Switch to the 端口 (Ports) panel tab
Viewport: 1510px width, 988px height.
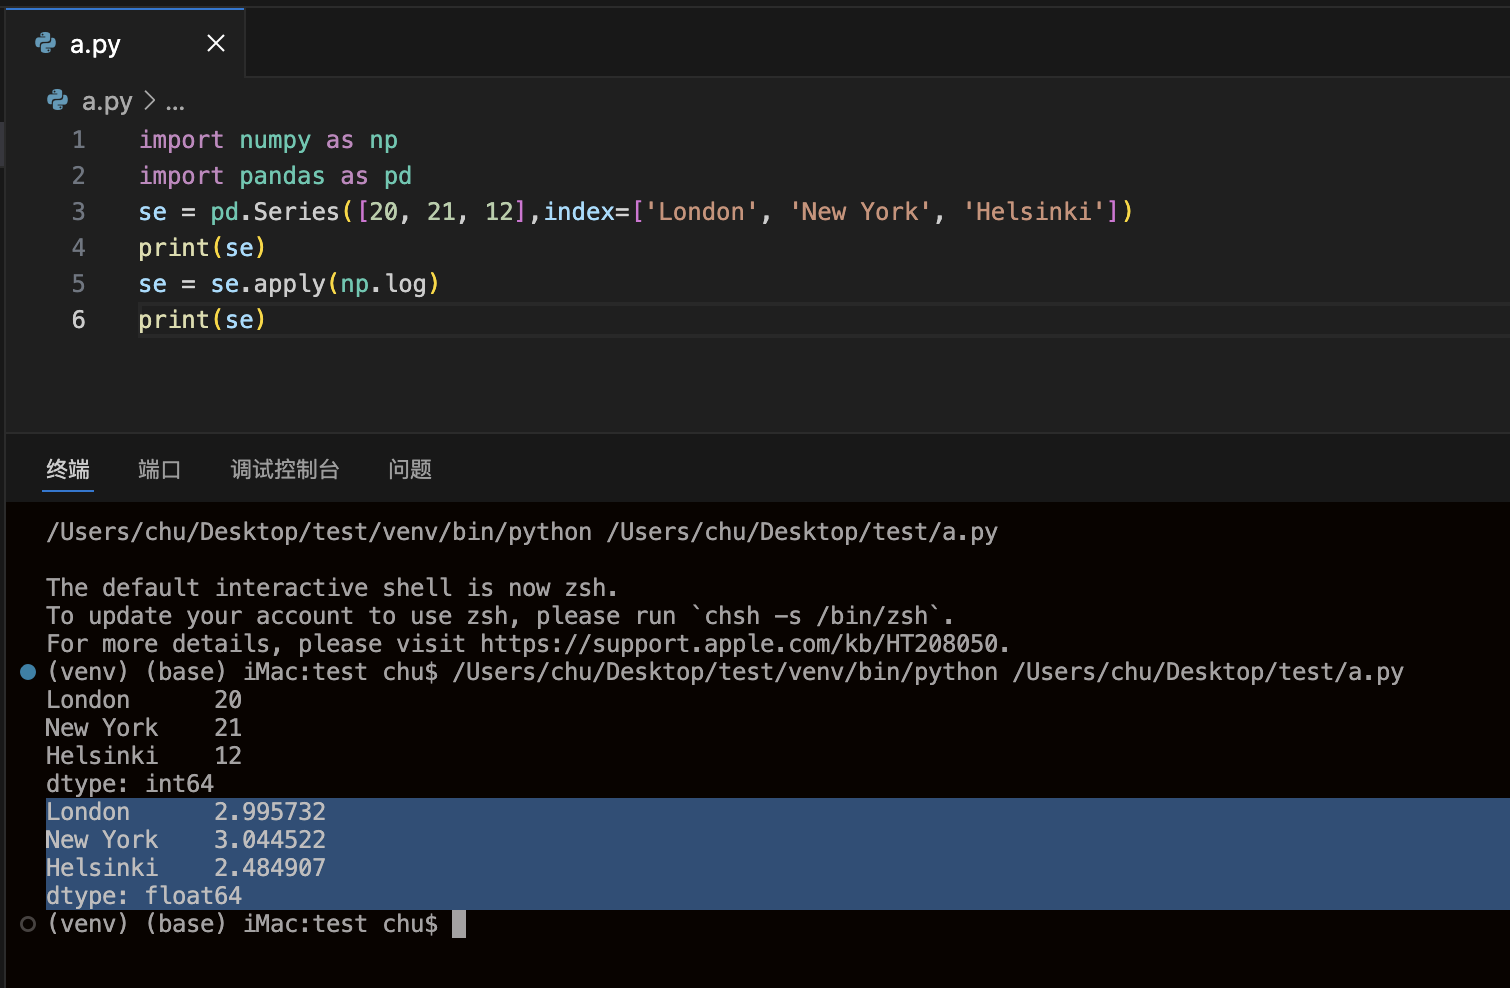point(158,469)
